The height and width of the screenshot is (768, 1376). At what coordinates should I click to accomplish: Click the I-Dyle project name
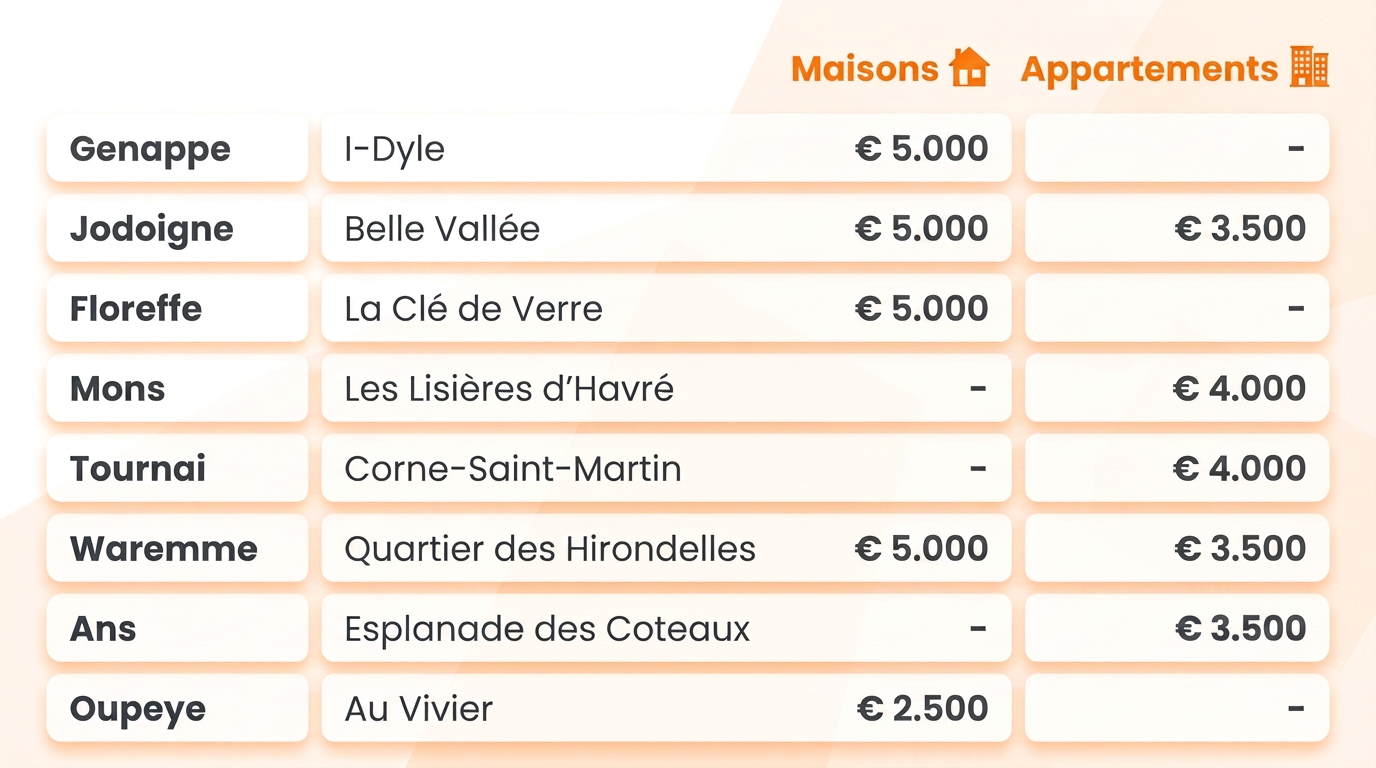click(394, 149)
